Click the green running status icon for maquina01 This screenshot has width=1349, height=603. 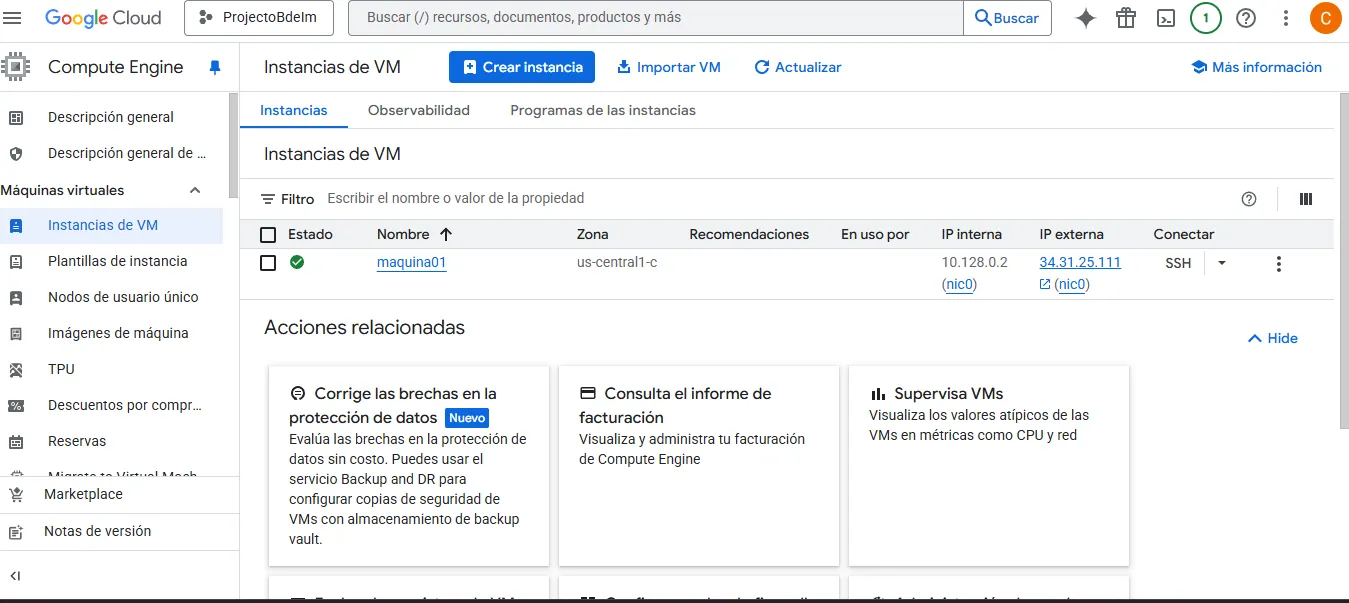pyautogui.click(x=297, y=262)
